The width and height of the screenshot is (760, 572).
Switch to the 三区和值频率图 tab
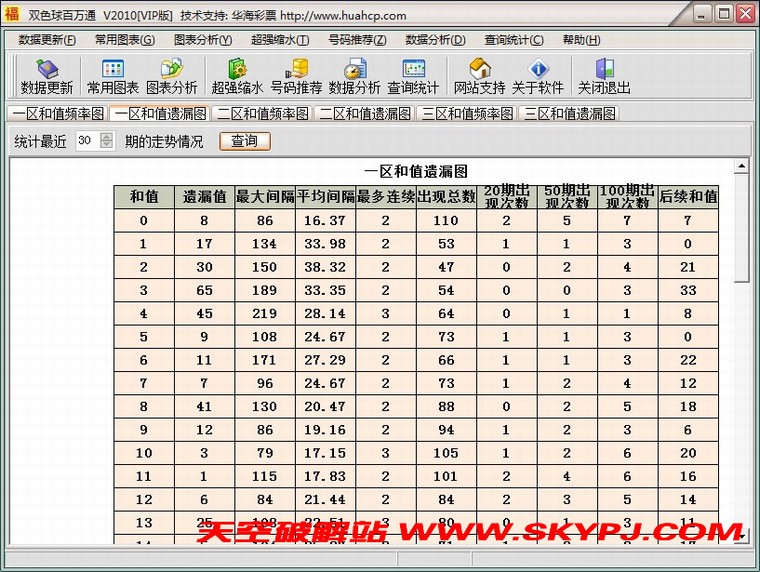click(467, 113)
